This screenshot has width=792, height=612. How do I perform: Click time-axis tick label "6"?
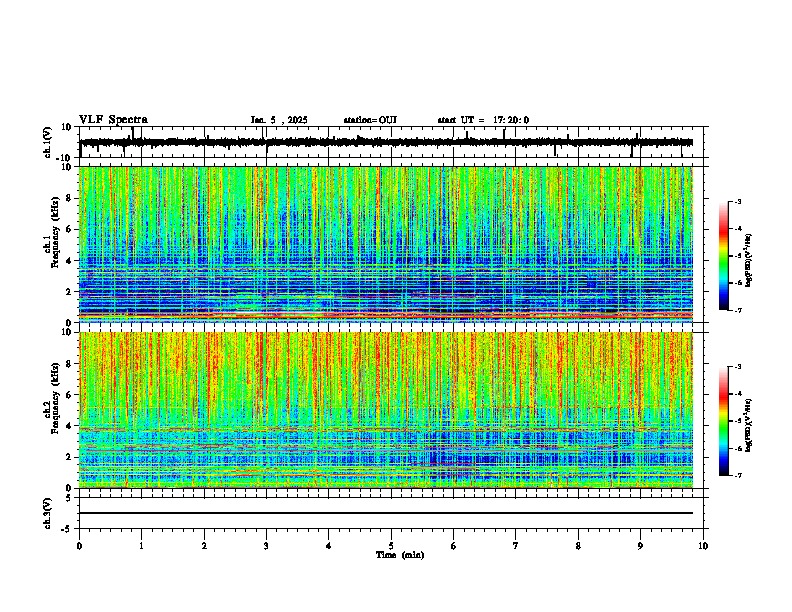point(454,546)
